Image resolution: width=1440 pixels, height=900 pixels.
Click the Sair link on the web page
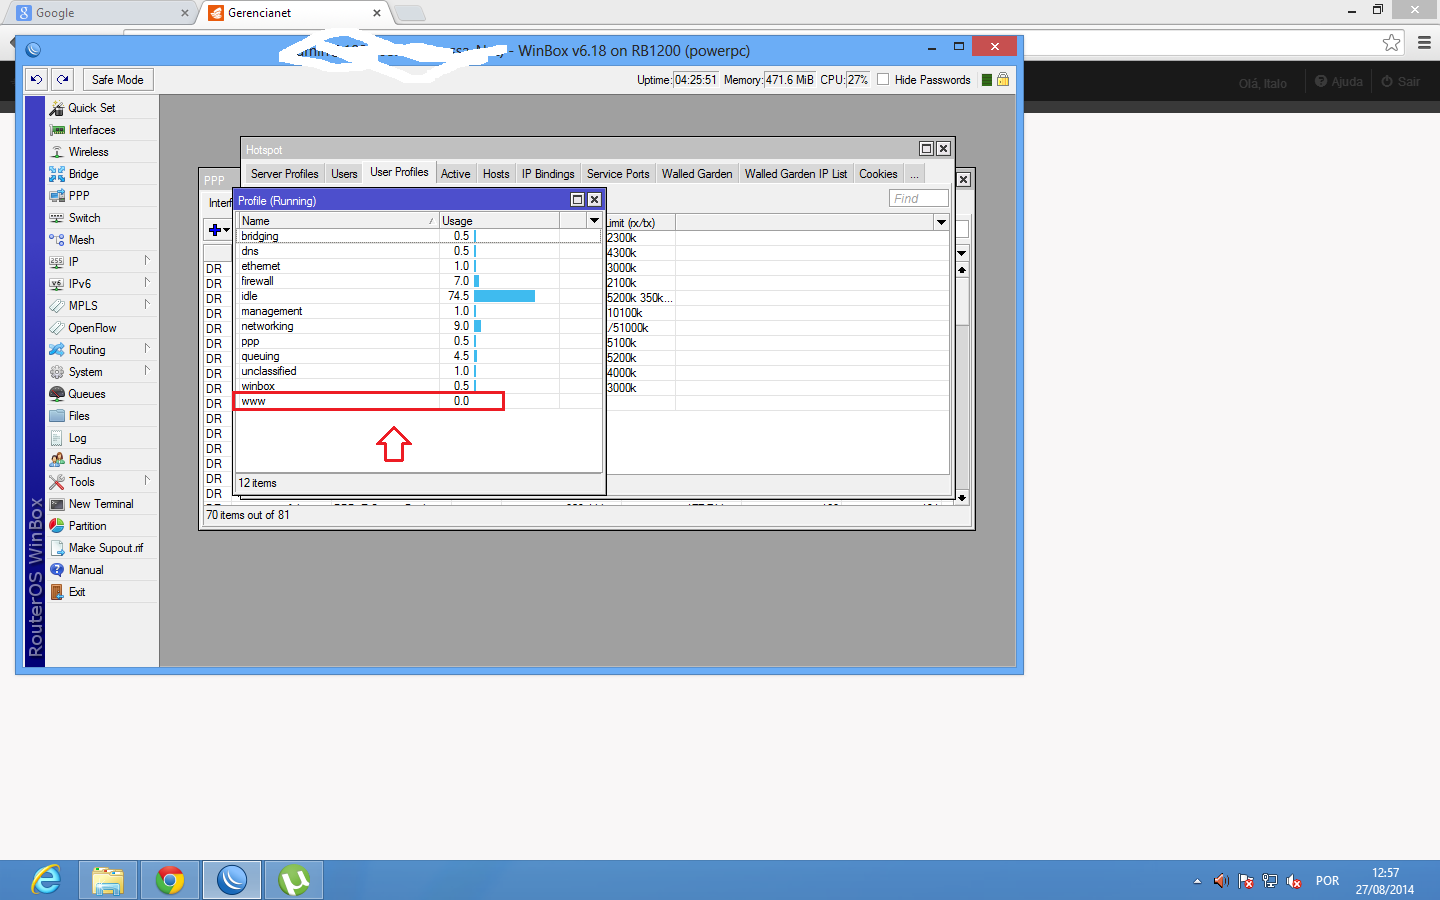pos(1401,82)
